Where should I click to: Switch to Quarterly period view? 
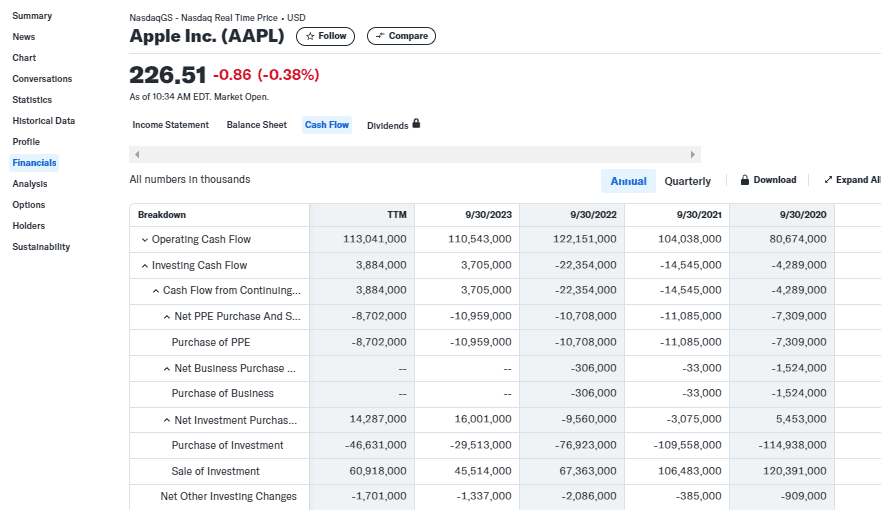pos(688,181)
